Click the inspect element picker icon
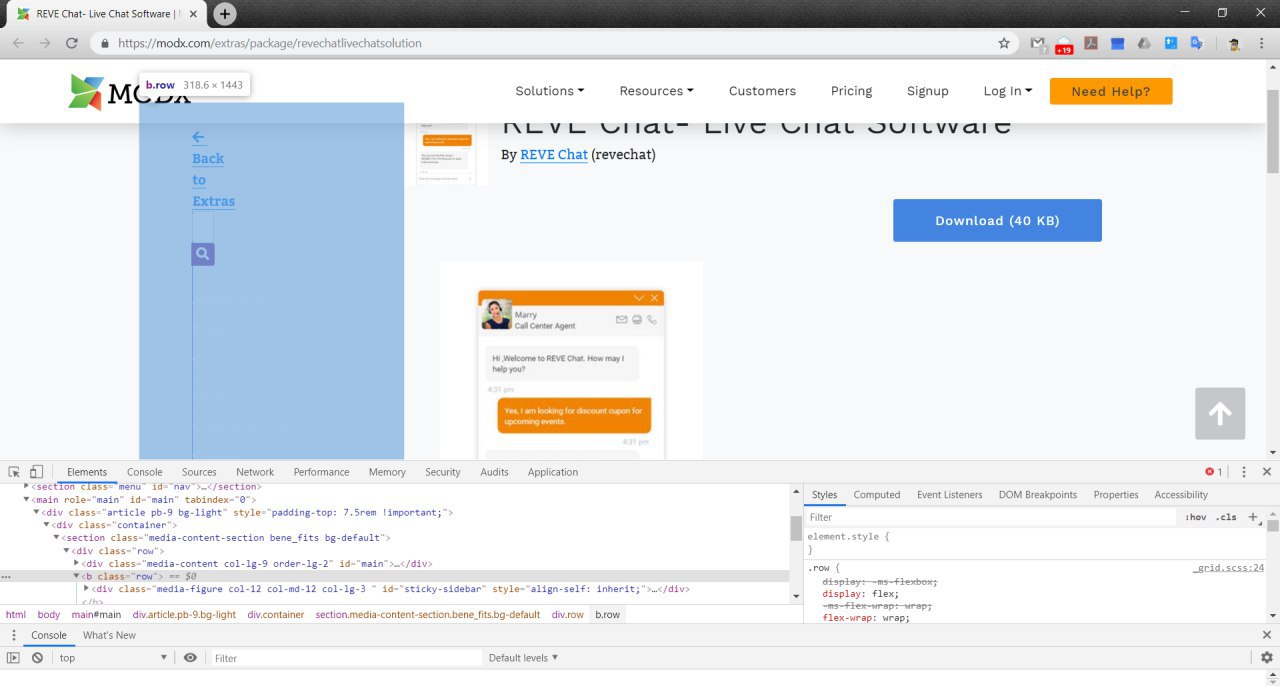This screenshot has height=686, width=1280. (x=15, y=472)
